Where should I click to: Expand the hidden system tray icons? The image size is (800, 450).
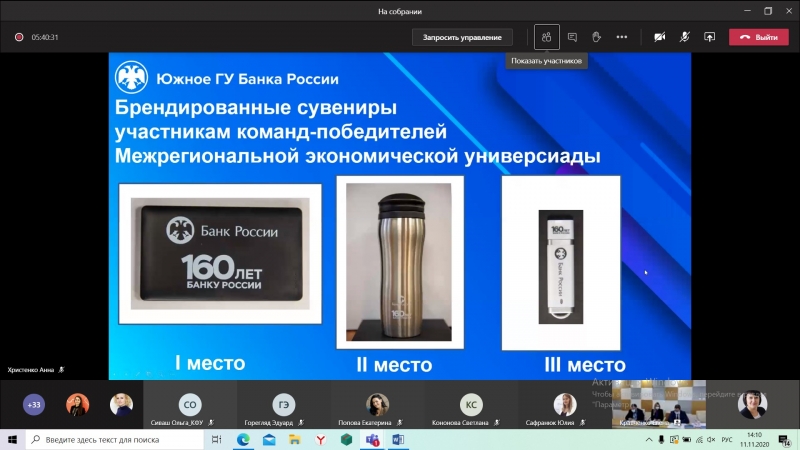pyautogui.click(x=648, y=439)
